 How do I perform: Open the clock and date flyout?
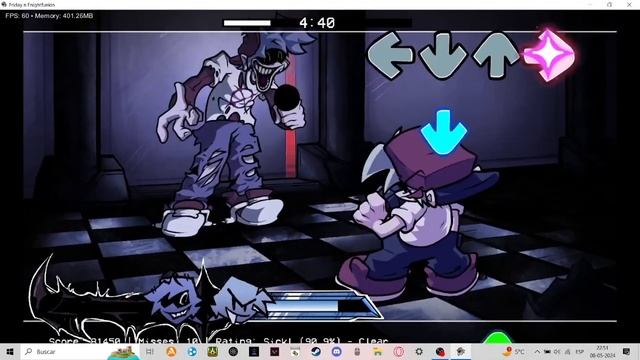[602, 351]
